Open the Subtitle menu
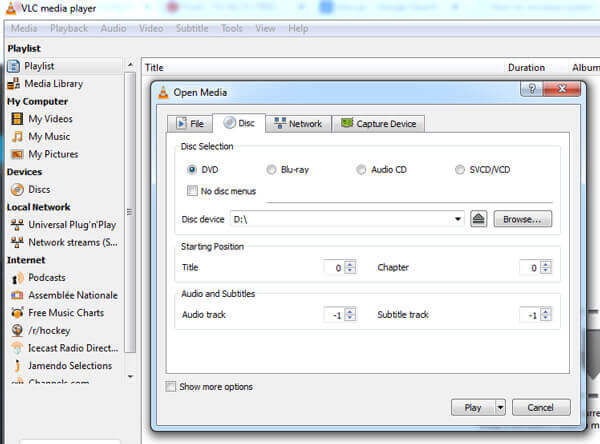 point(192,28)
